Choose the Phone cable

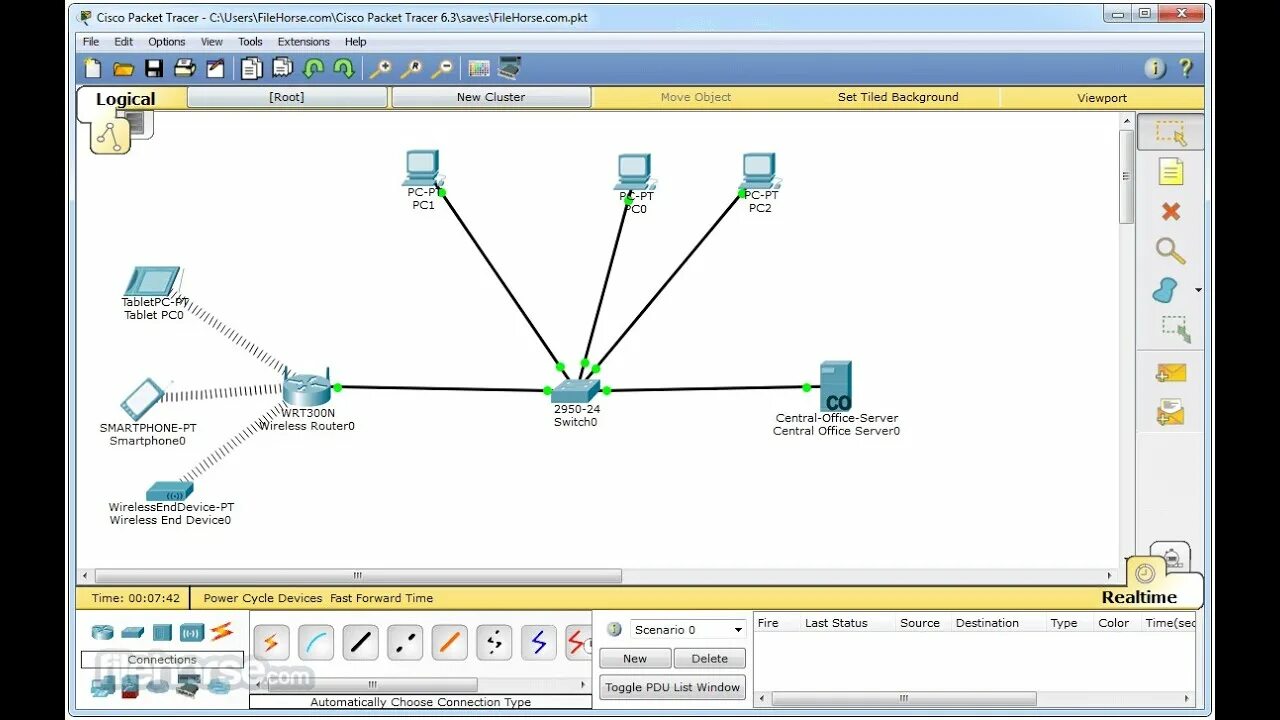494,643
